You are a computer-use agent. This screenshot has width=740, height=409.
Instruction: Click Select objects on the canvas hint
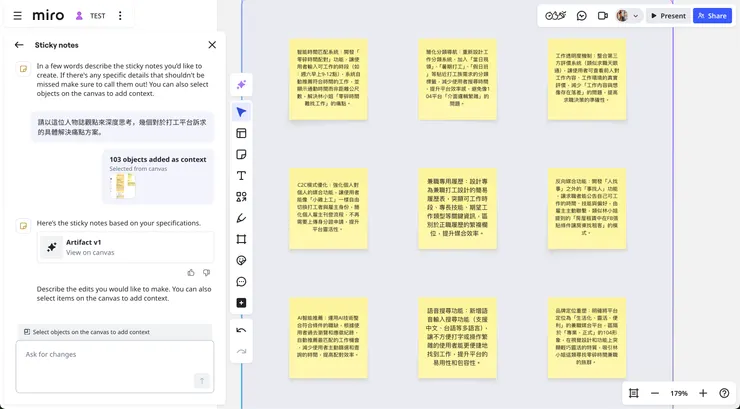(x=115, y=332)
